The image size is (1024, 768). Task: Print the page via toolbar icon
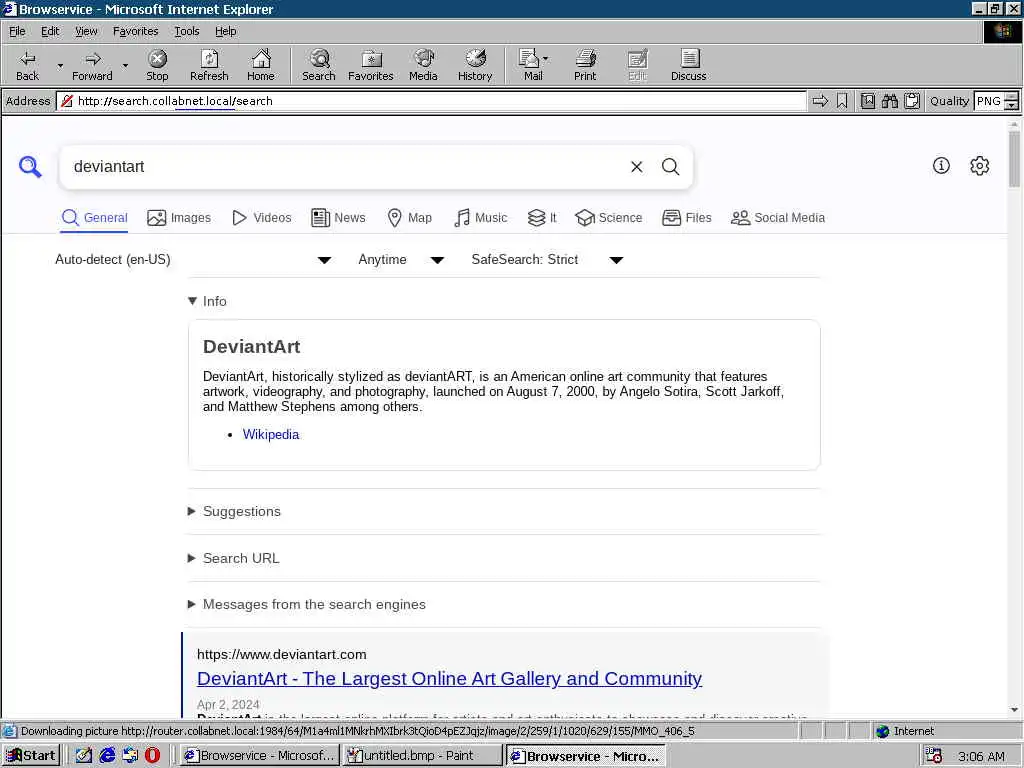(585, 65)
